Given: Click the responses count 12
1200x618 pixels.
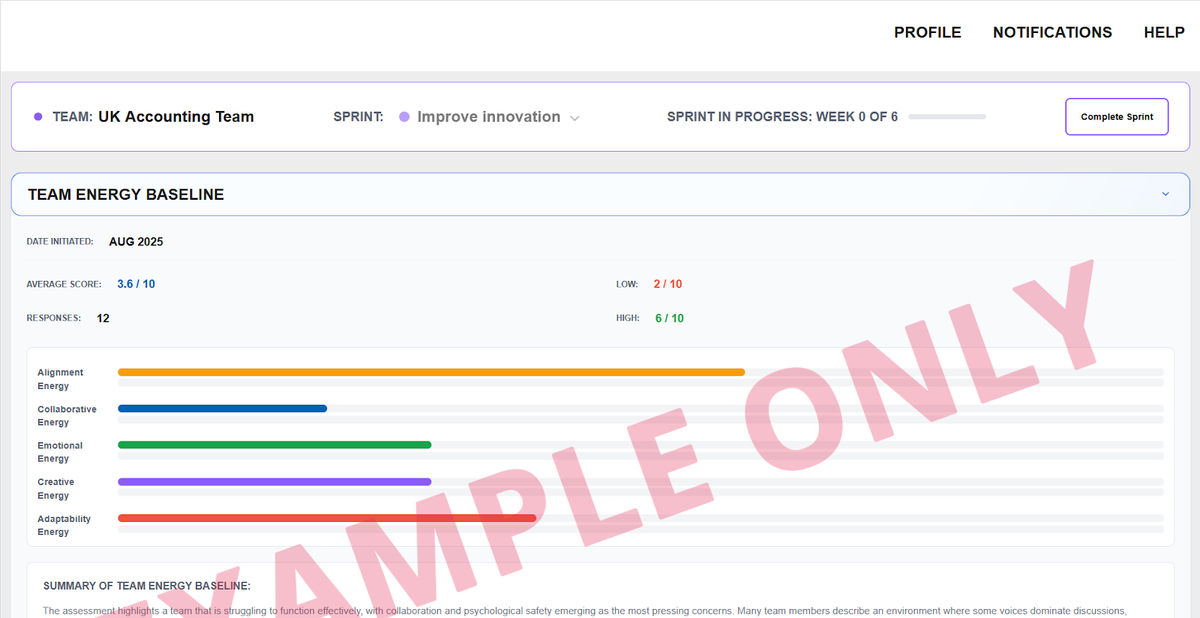Looking at the screenshot, I should tap(103, 318).
